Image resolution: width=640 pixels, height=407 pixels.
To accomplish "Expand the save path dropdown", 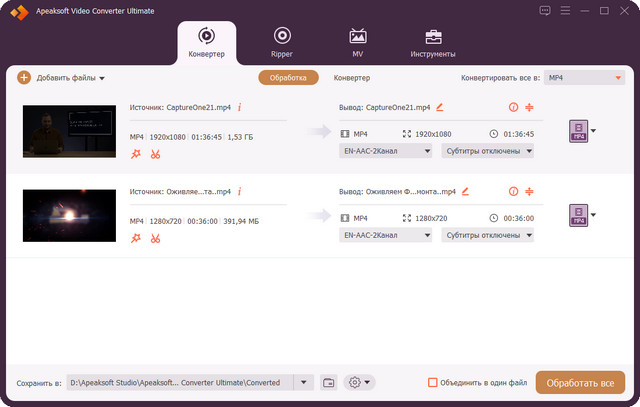I will tap(304, 383).
